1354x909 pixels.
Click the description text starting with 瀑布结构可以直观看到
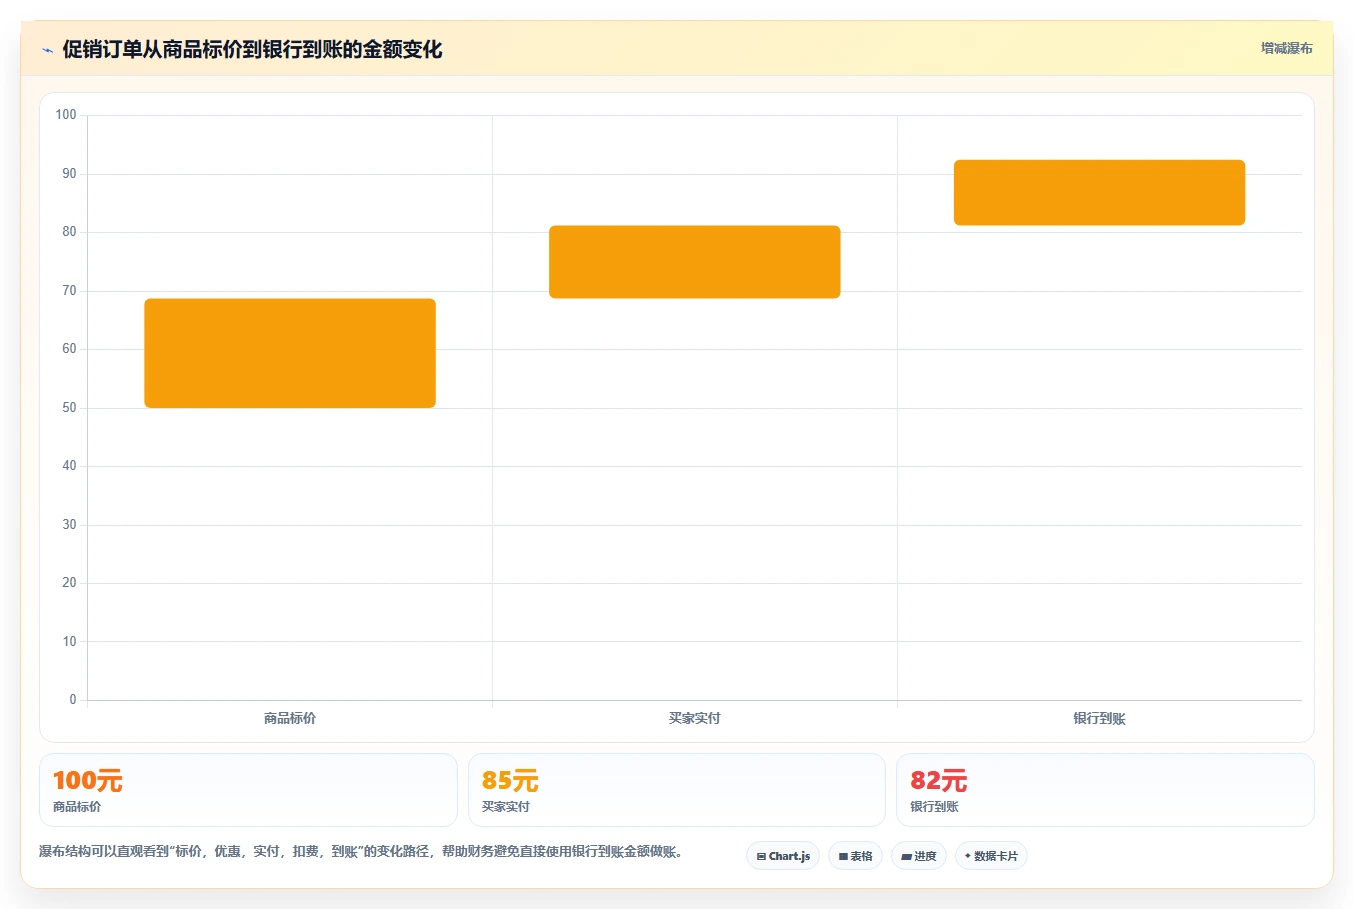click(361, 852)
